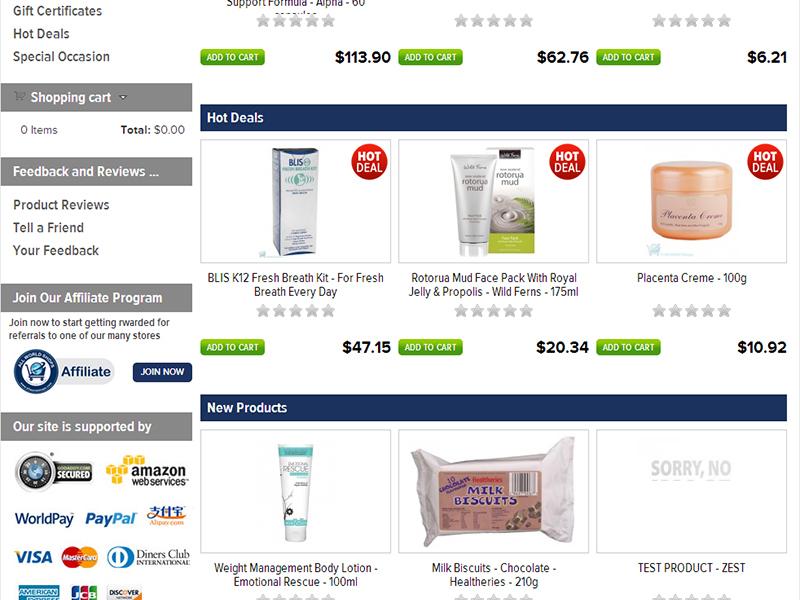This screenshot has height=600, width=800.
Task: Open the Product Reviews link
Action: tap(61, 205)
